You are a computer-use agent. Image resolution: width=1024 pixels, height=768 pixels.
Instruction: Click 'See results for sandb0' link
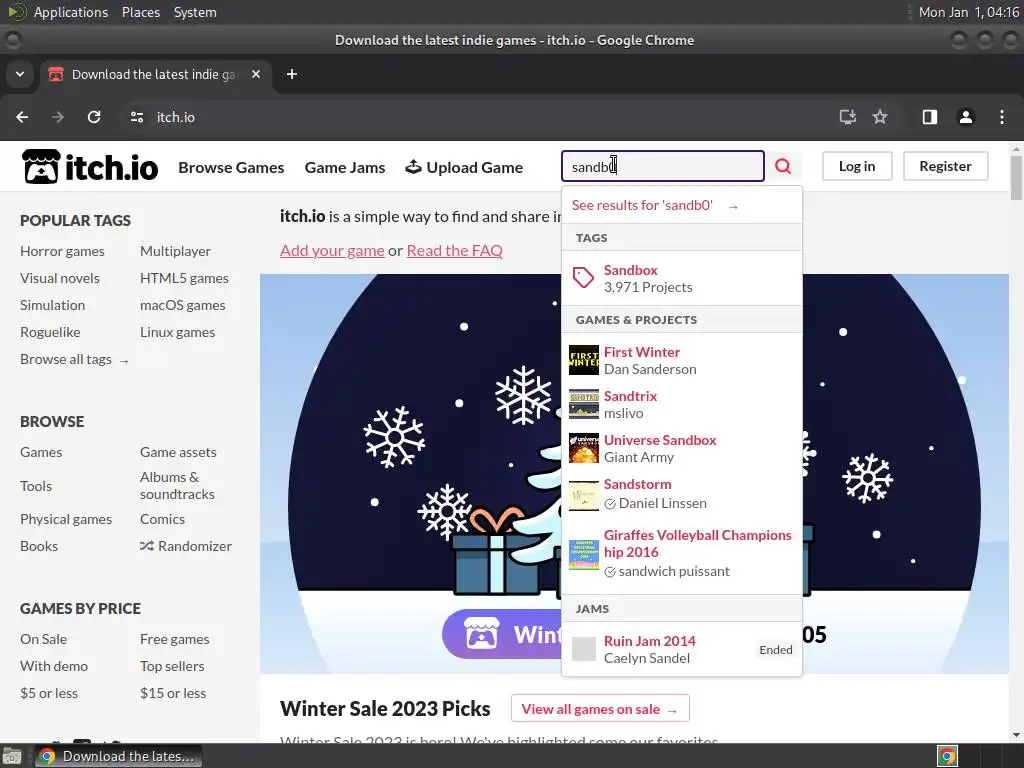tap(655, 205)
